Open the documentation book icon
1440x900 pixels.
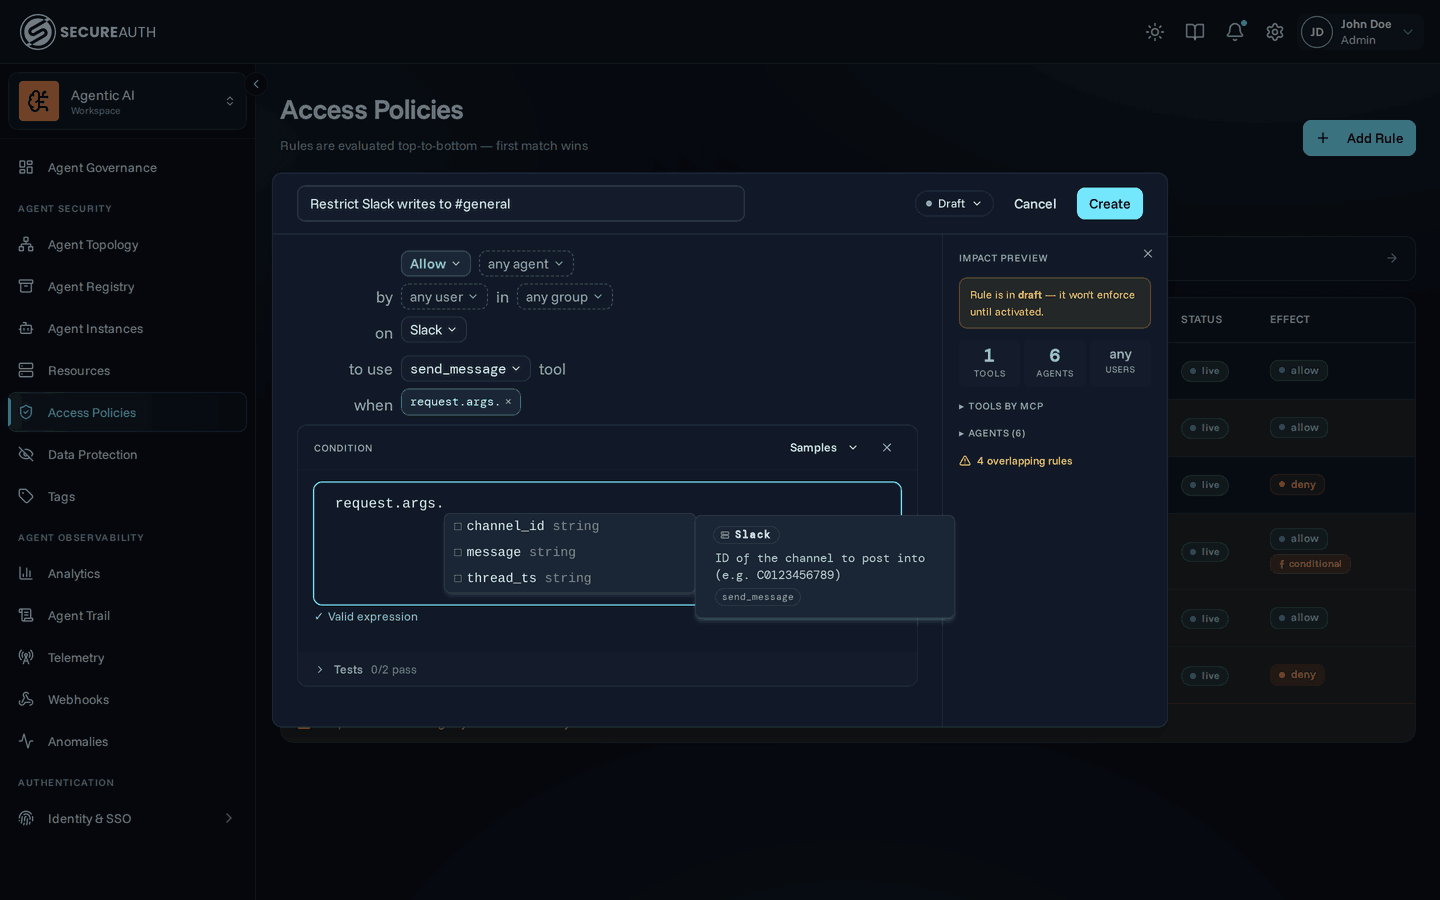[1195, 32]
